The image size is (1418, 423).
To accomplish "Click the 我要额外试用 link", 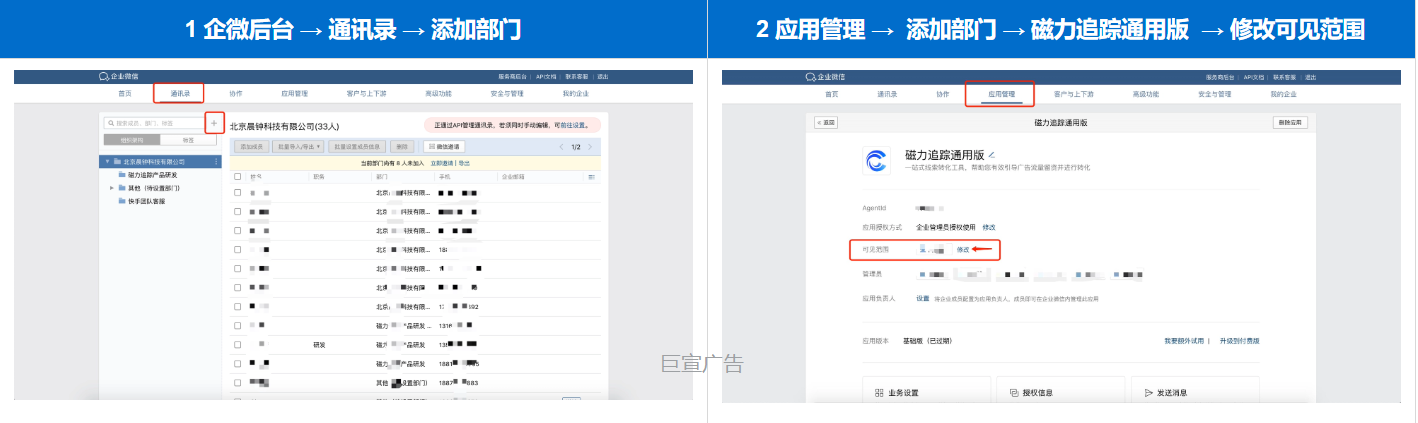I will coord(1184,341).
